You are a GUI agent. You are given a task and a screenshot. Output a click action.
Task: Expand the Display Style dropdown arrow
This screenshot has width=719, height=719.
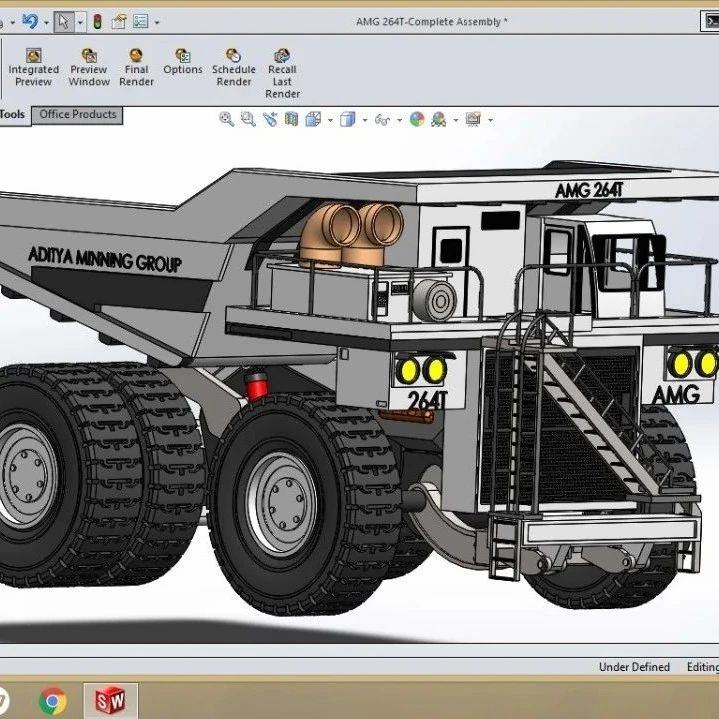[x=365, y=121]
